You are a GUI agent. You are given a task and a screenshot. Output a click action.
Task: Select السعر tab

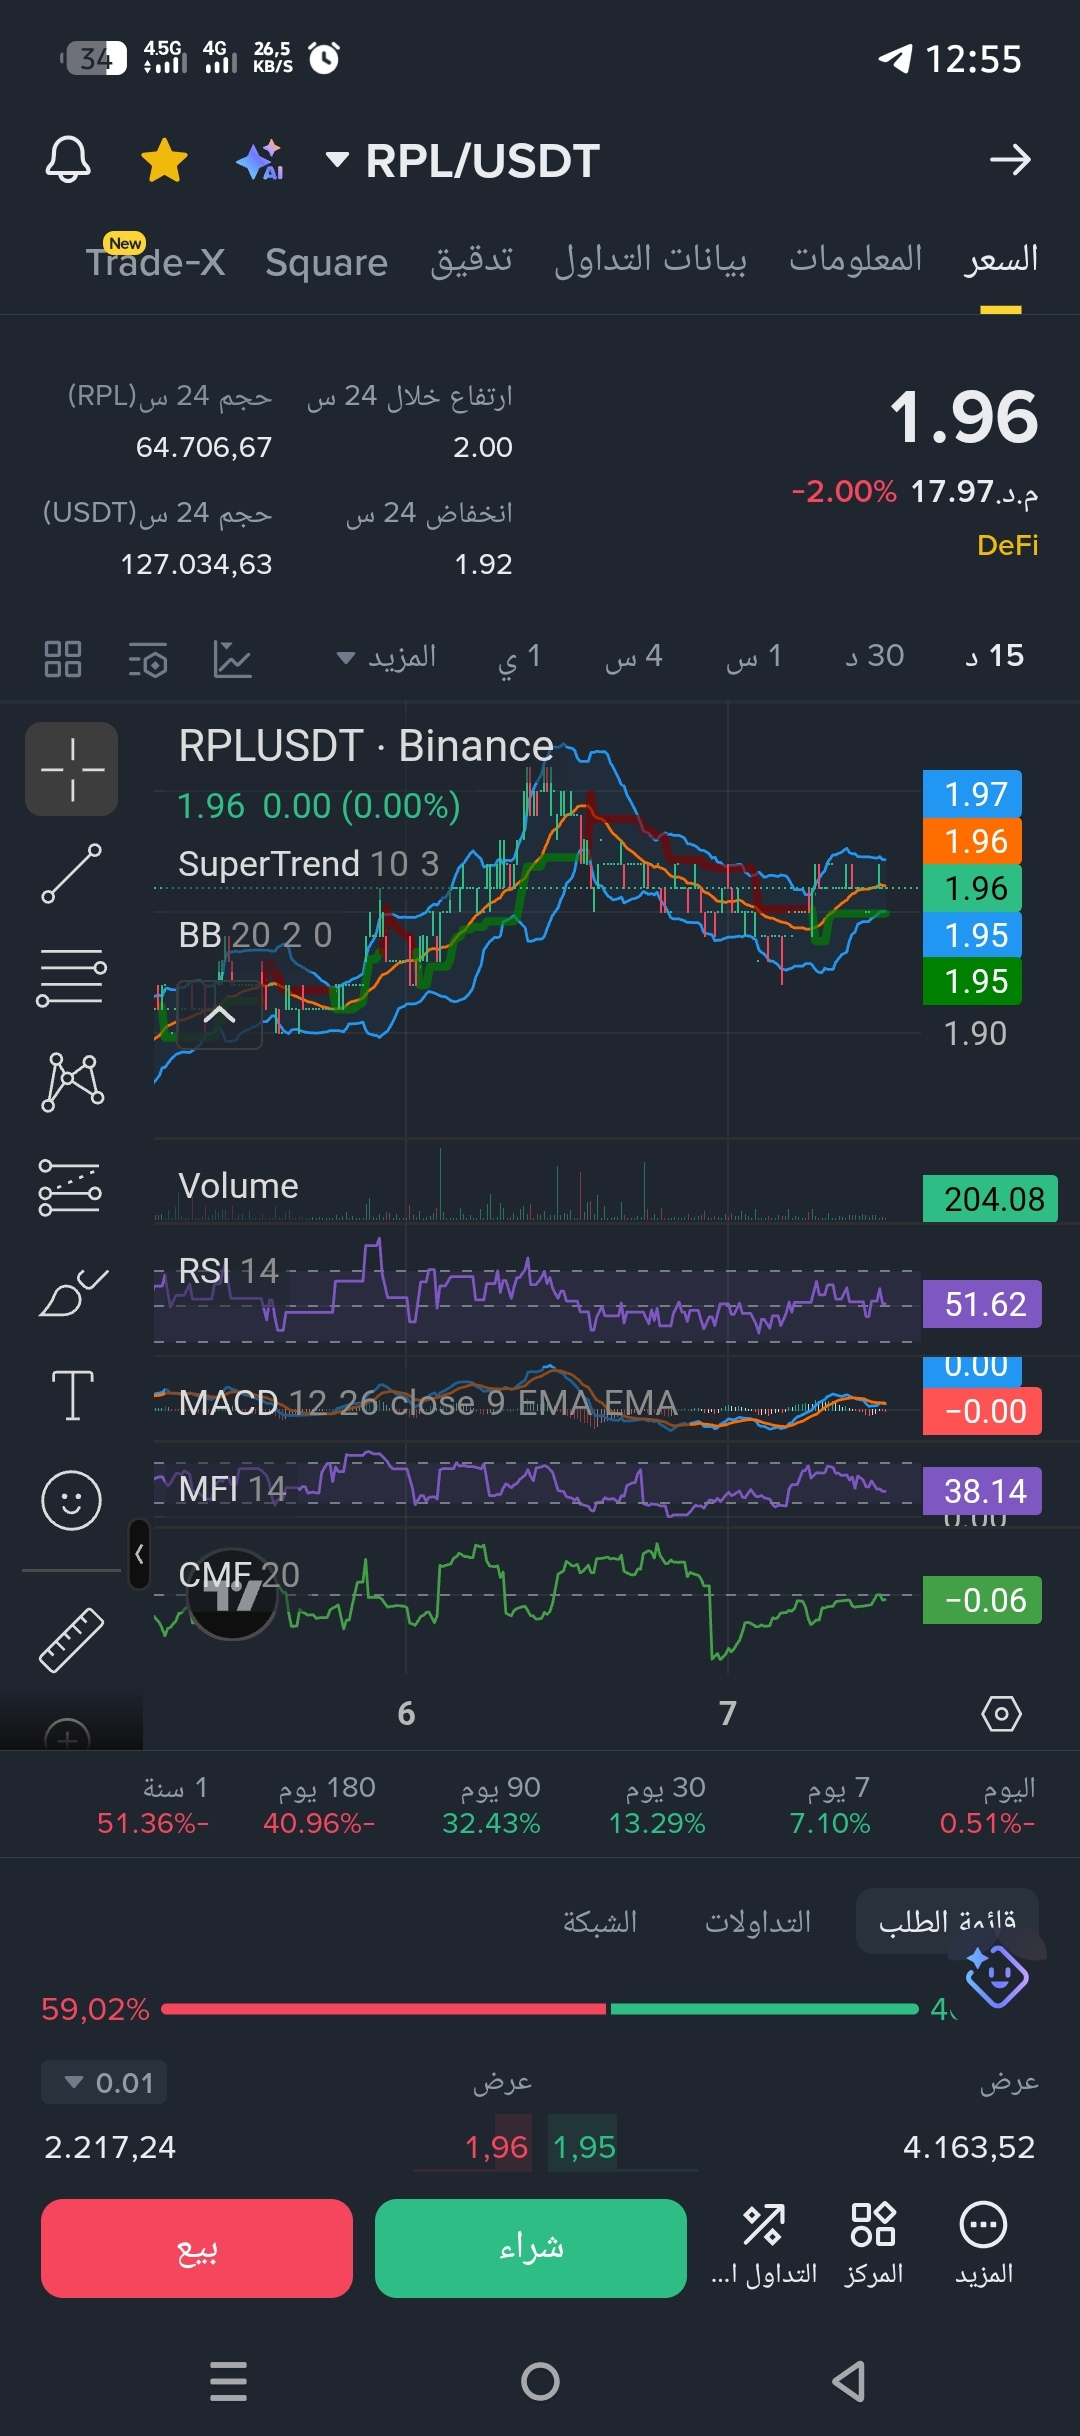coord(1001,260)
